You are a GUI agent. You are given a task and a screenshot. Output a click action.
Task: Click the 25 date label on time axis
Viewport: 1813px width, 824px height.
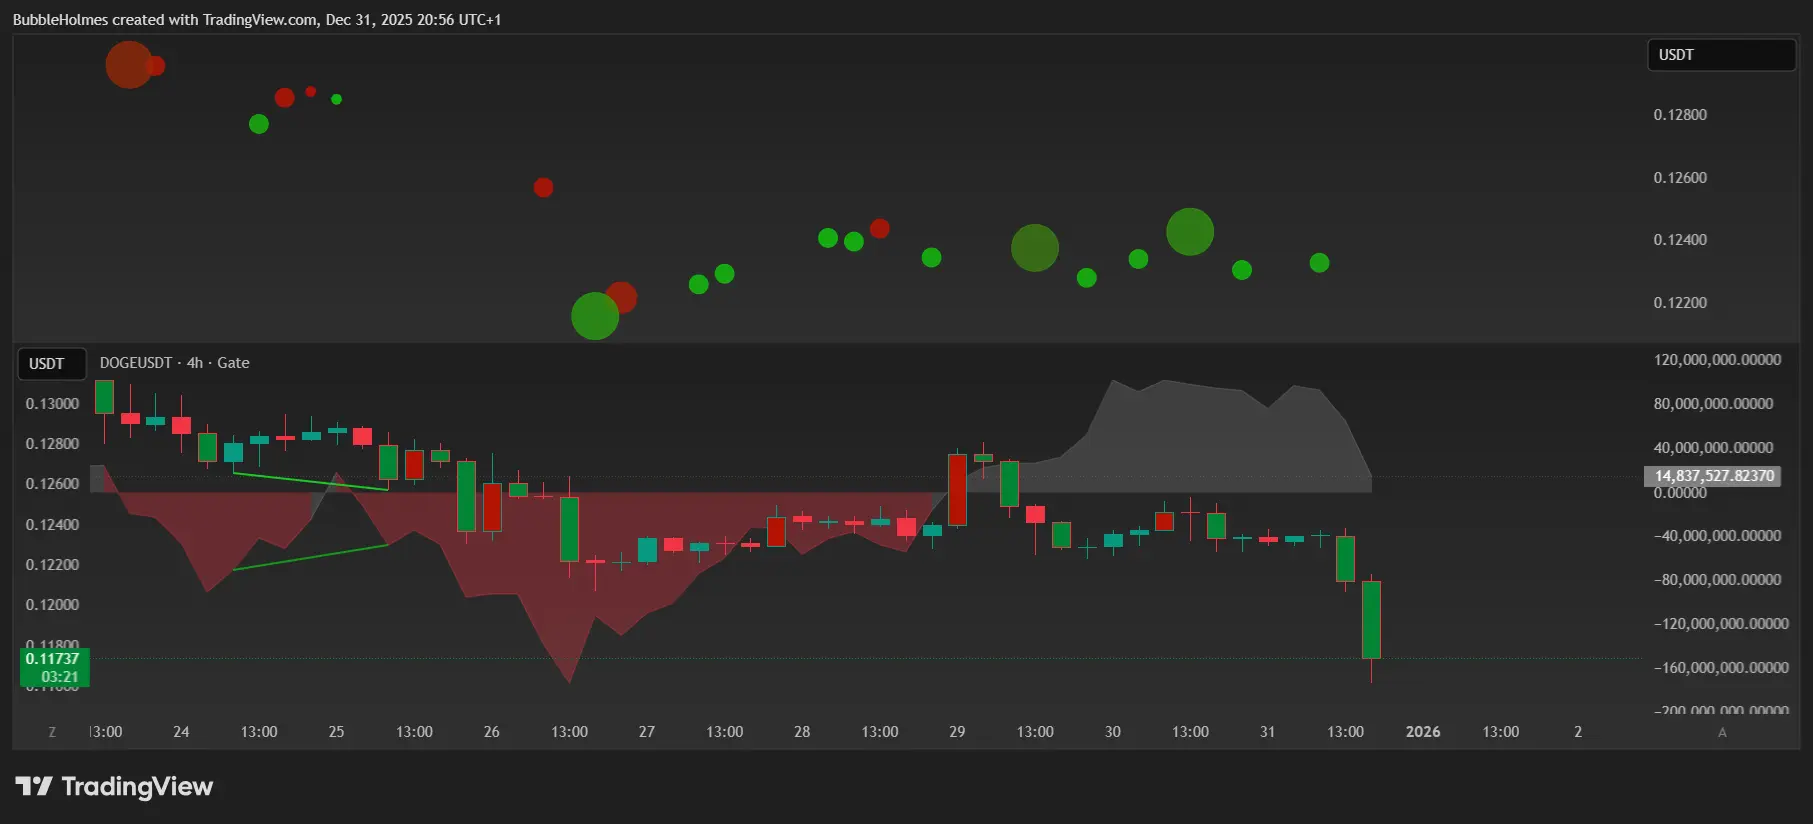pos(336,732)
